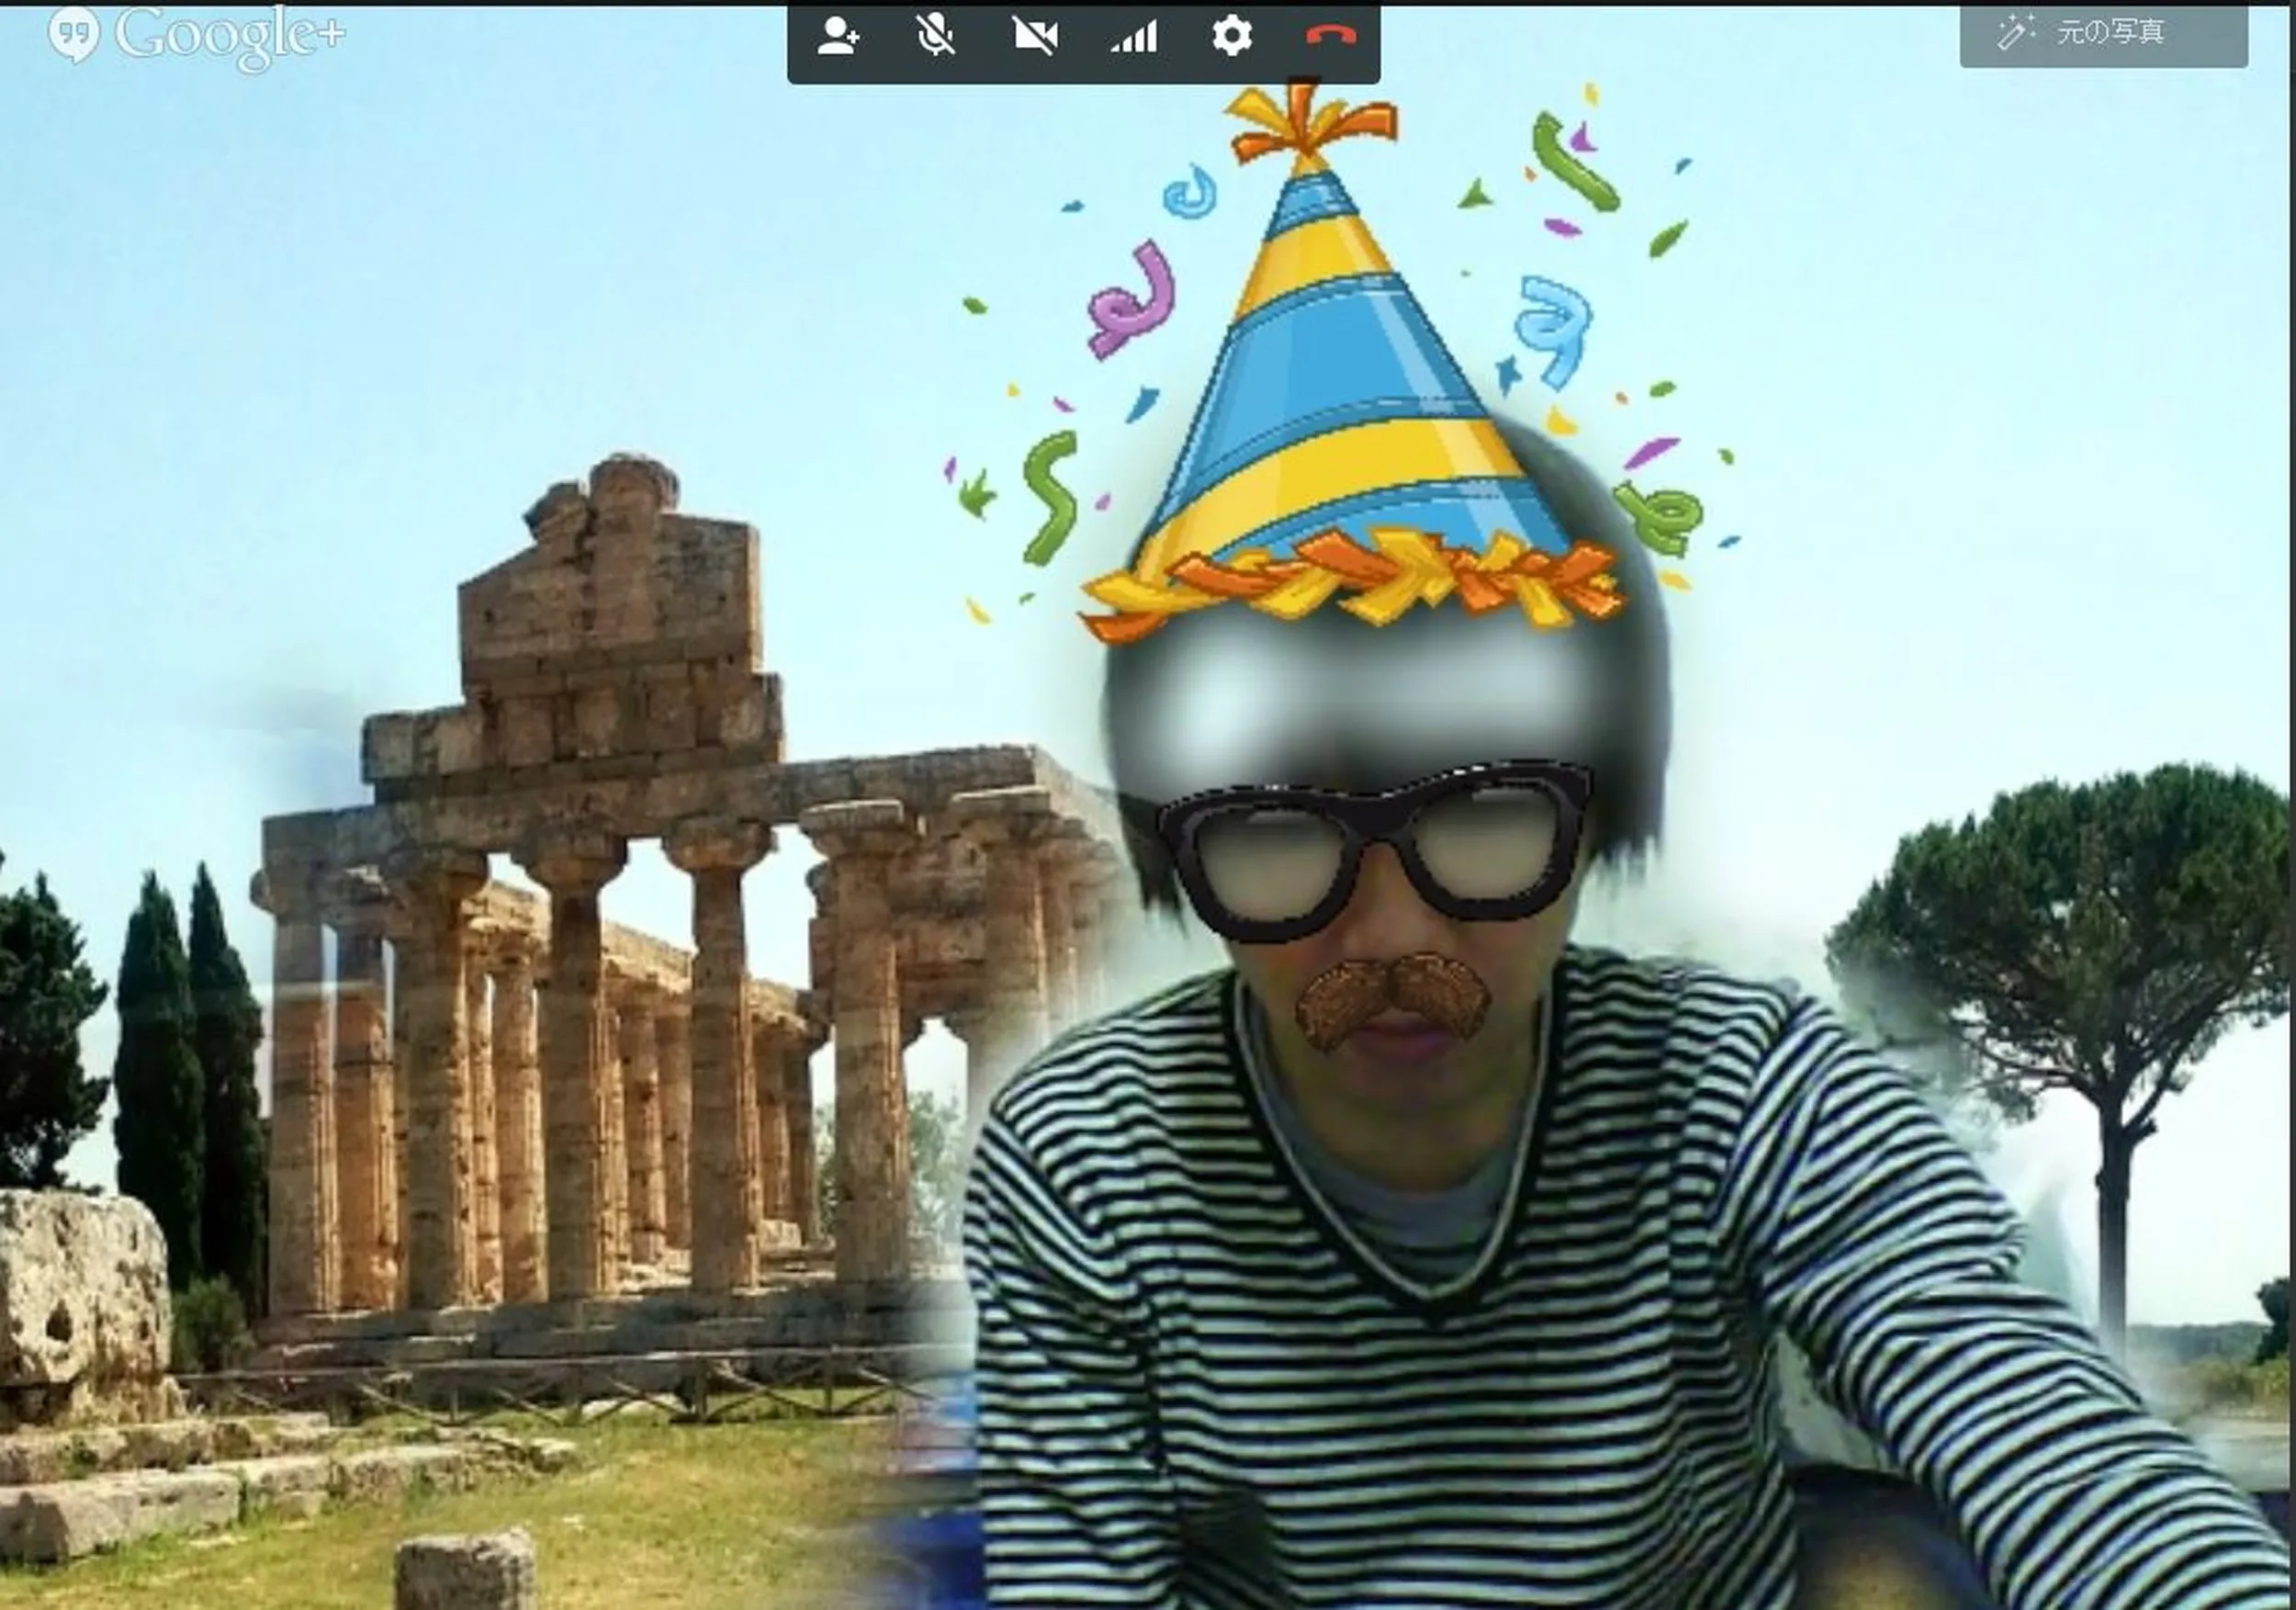The image size is (2296, 1610).
Task: Click the magic wand icon beside 元の写真
Action: pyautogui.click(x=2014, y=33)
